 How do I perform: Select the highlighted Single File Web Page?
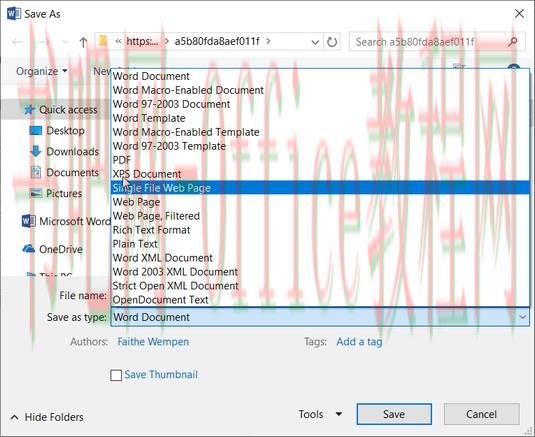[320, 188]
